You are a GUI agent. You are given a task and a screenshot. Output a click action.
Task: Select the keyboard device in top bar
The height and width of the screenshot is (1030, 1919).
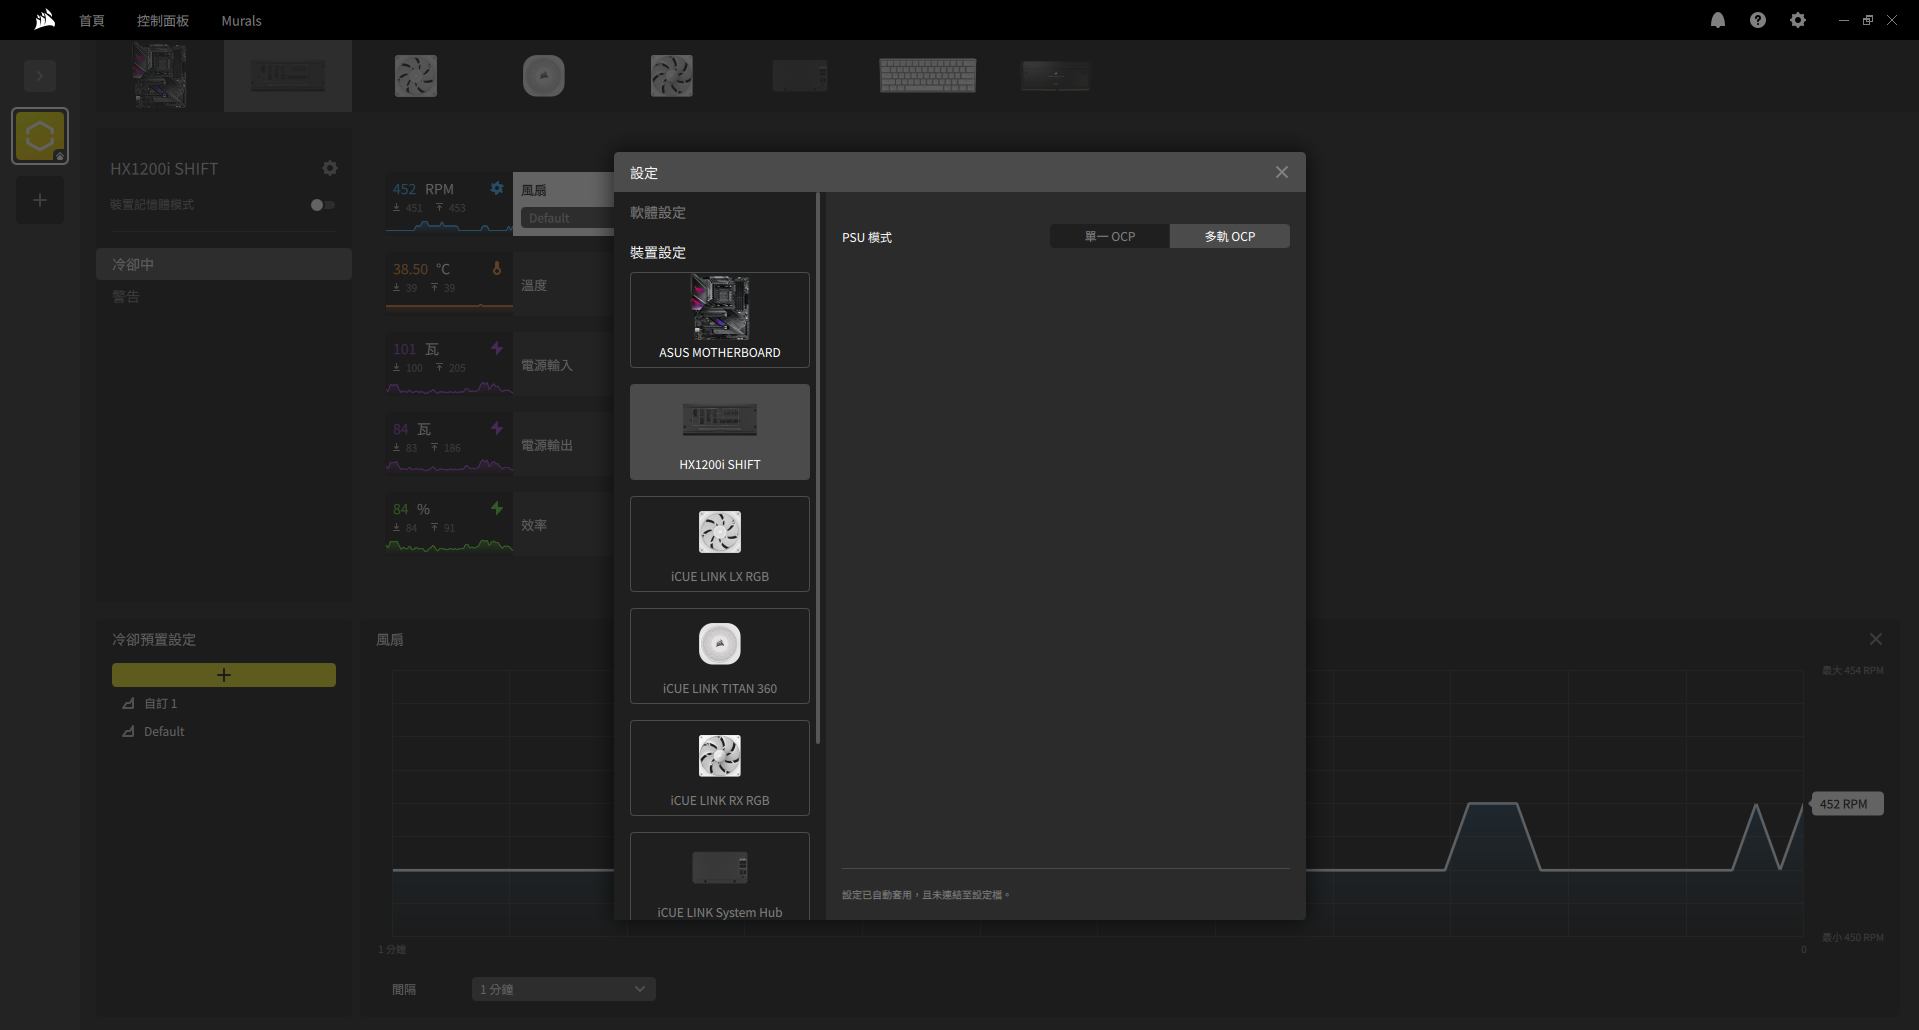click(927, 76)
